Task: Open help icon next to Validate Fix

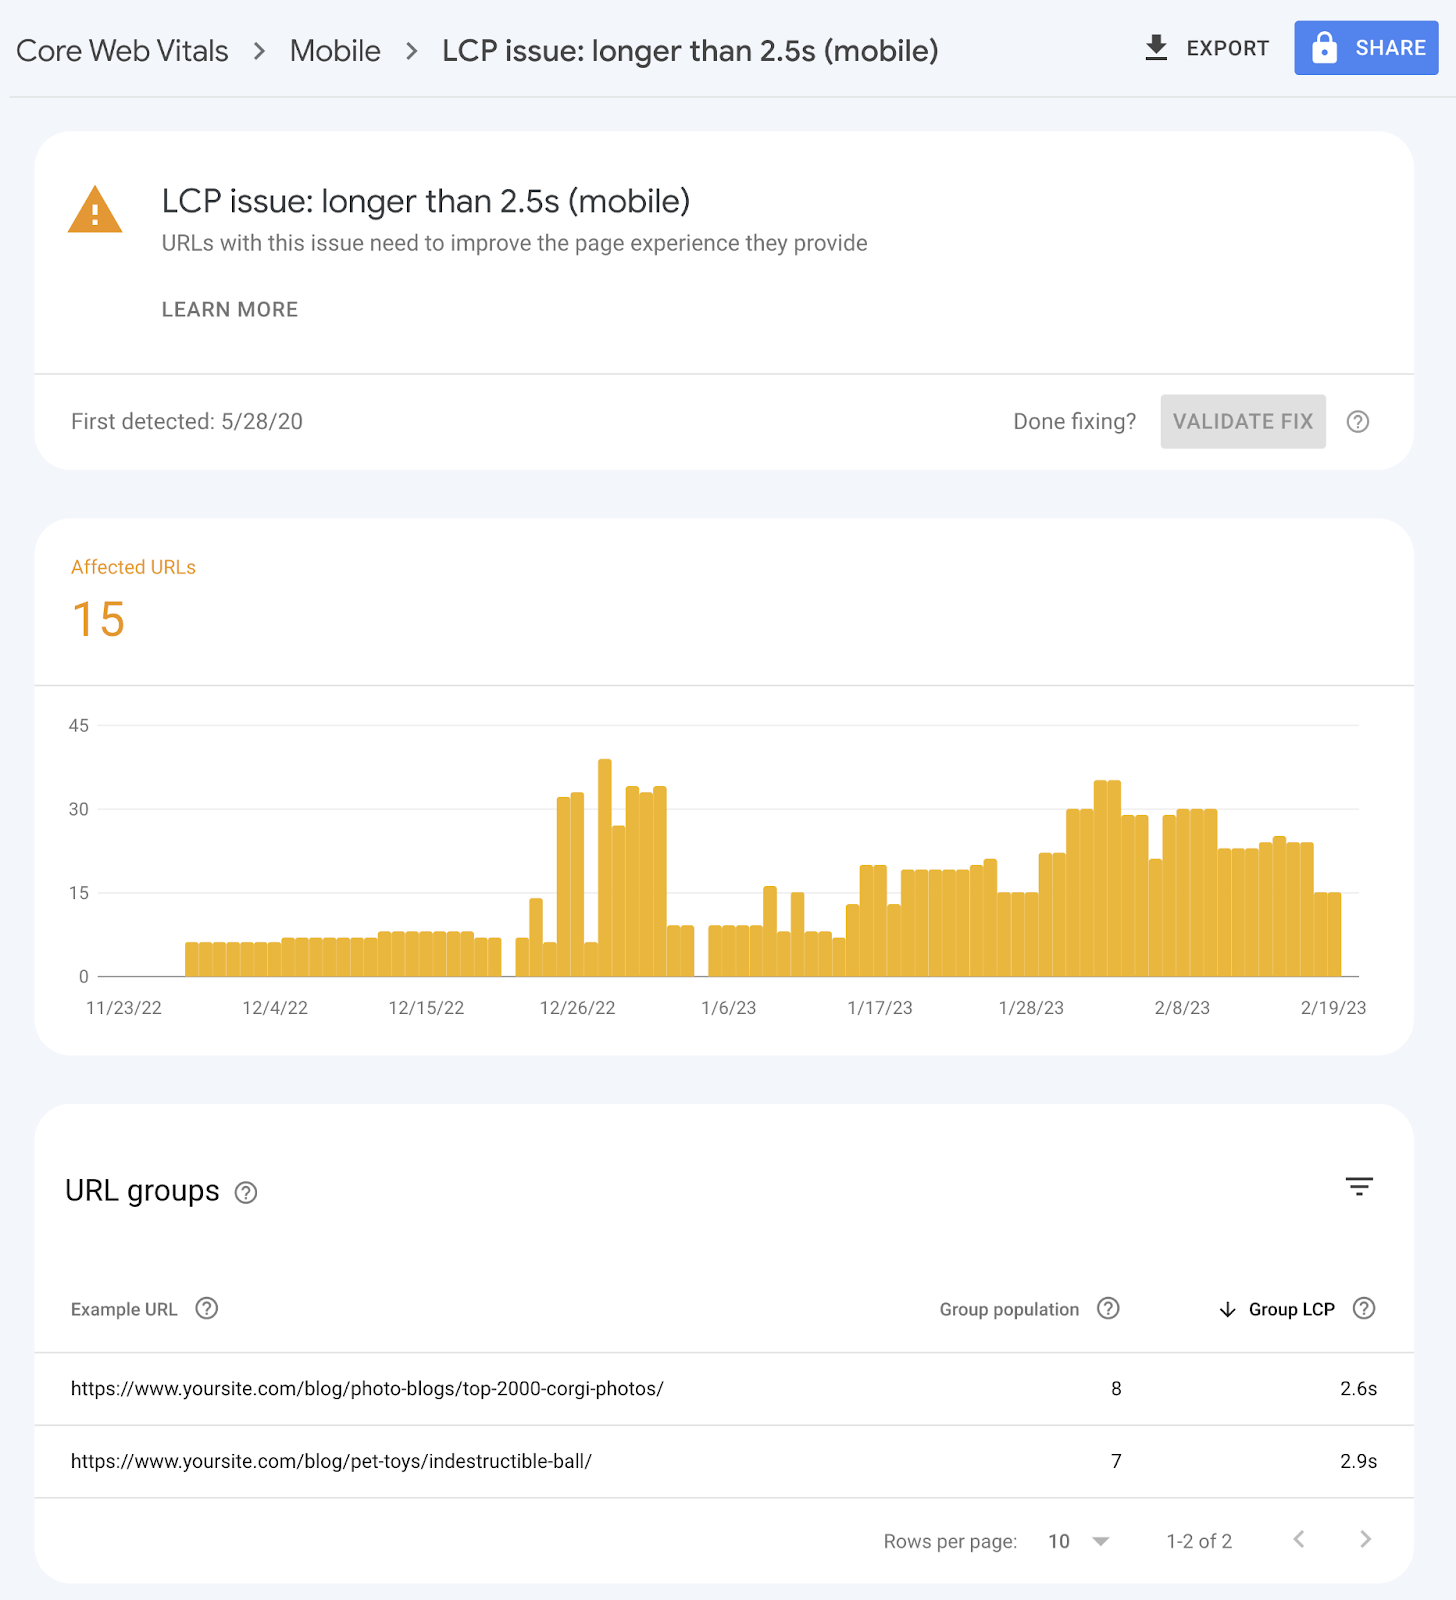Action: (1357, 422)
